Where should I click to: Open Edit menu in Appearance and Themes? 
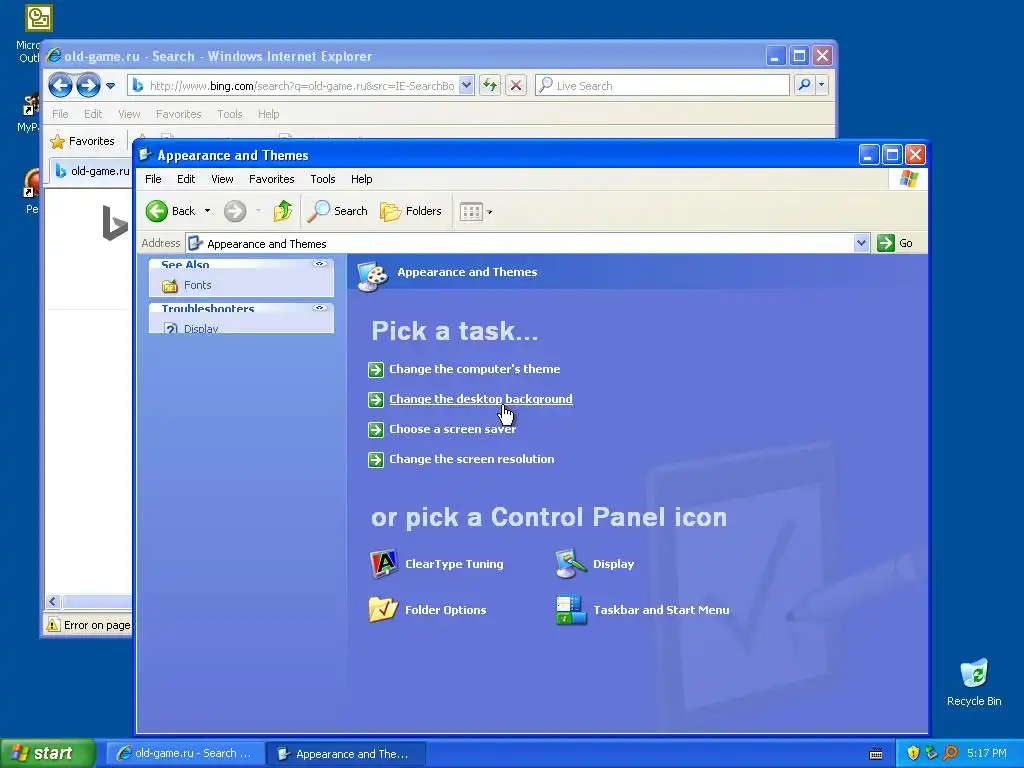186,179
